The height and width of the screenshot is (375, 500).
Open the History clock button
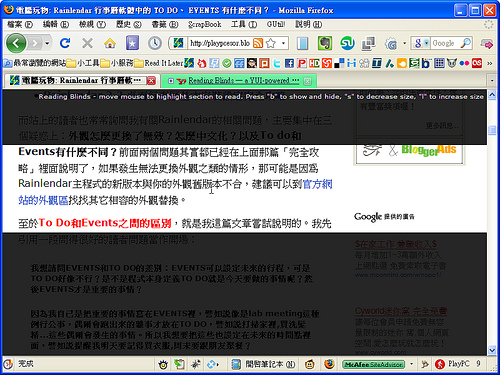pos(155,43)
